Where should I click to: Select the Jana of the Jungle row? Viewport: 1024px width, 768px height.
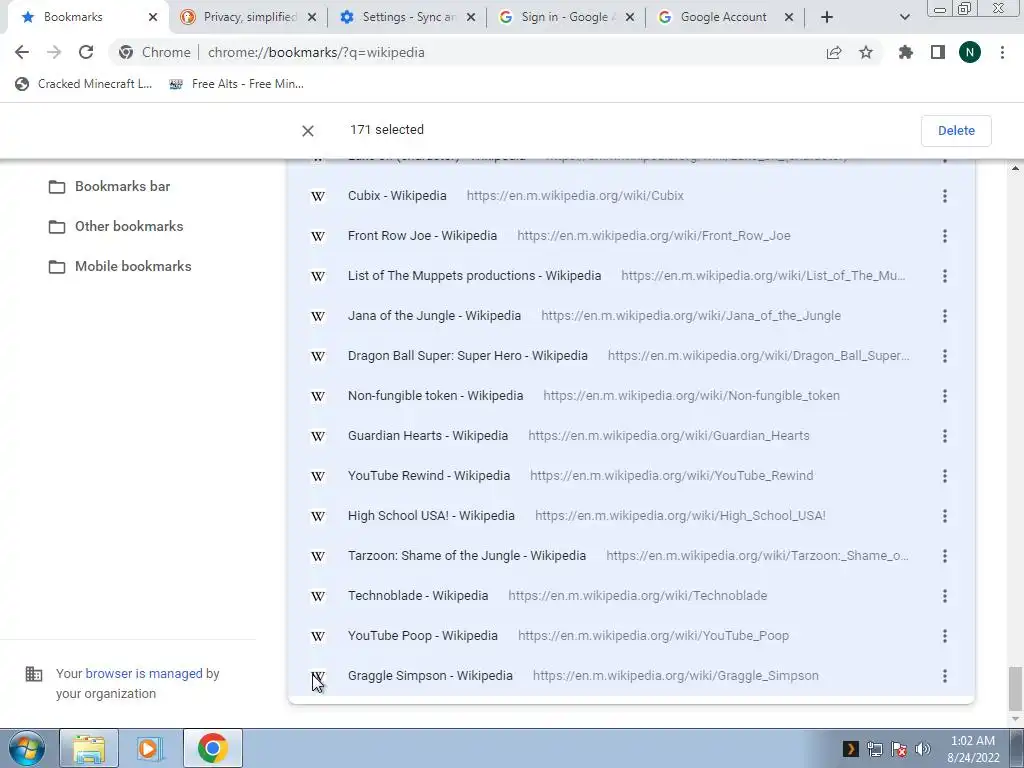coord(631,316)
